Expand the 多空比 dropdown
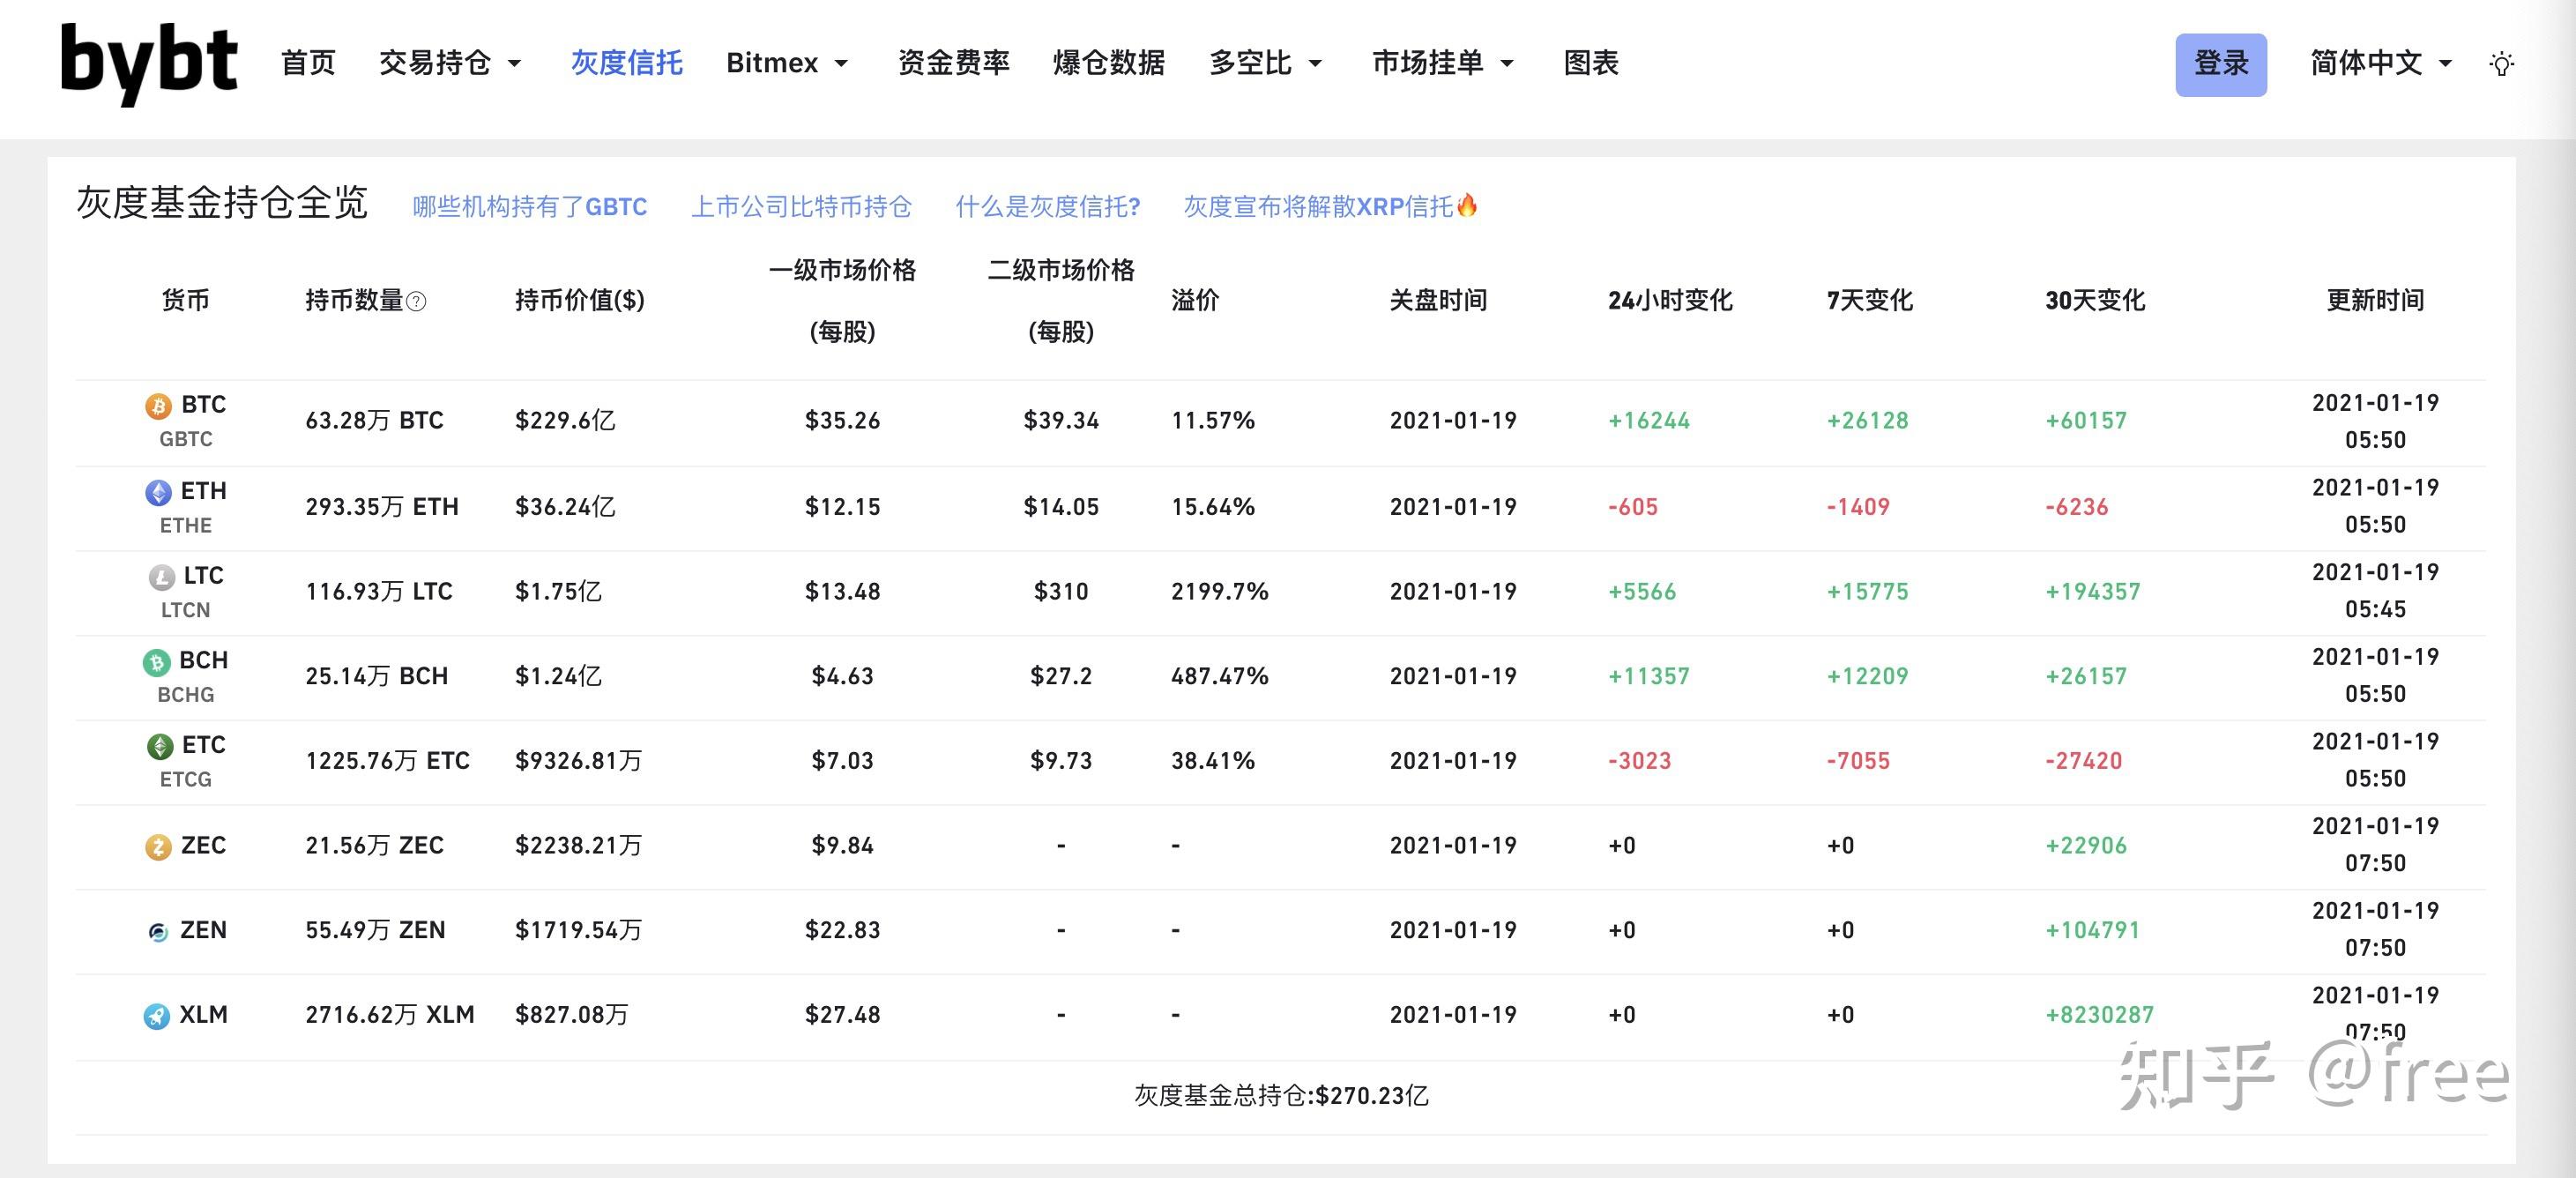 (x=1265, y=63)
